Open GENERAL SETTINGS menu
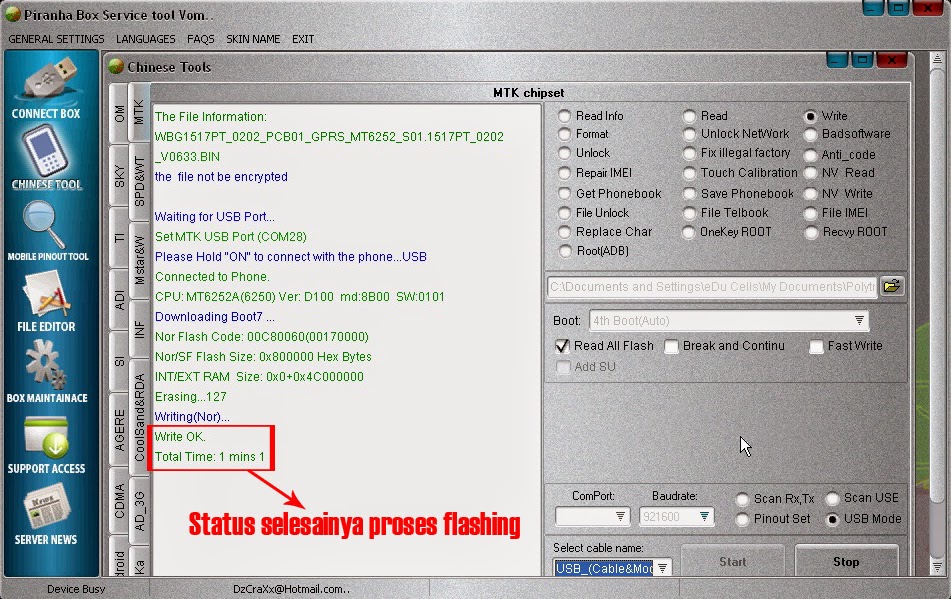This screenshot has height=599, width=951. tap(56, 39)
